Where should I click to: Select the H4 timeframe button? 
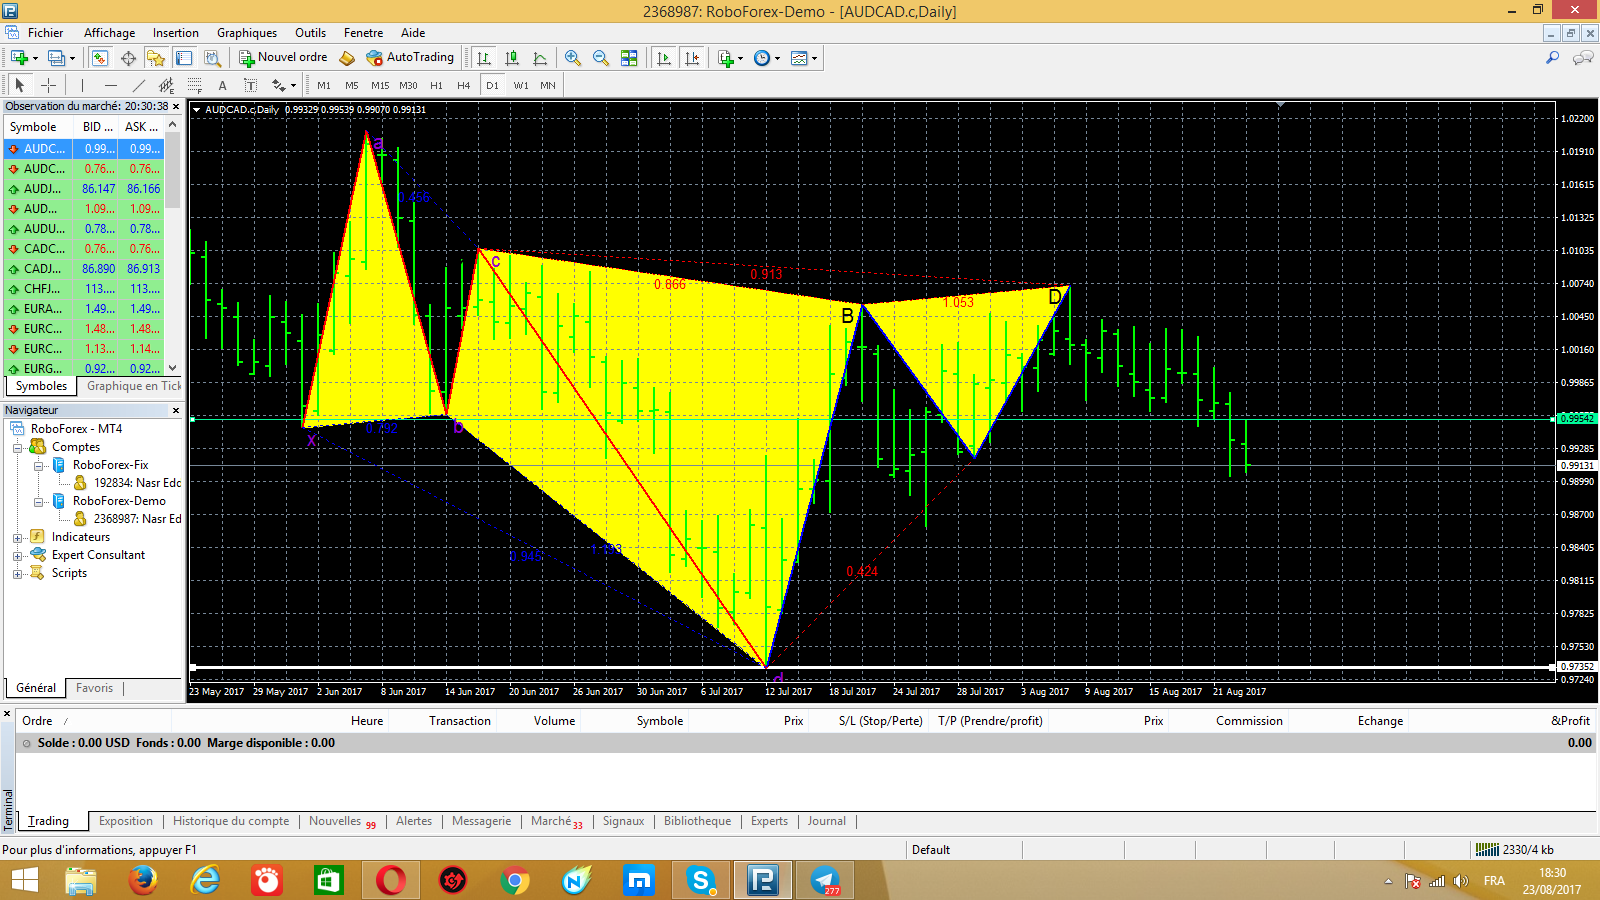click(463, 86)
